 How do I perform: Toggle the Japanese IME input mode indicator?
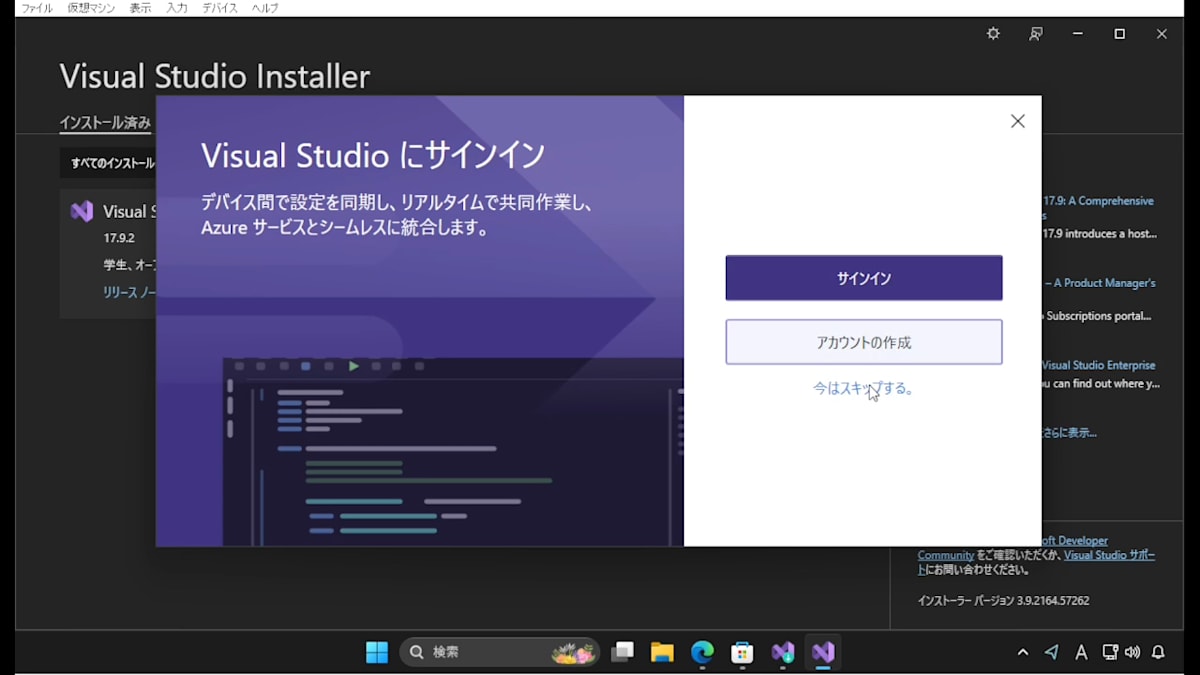(1081, 651)
